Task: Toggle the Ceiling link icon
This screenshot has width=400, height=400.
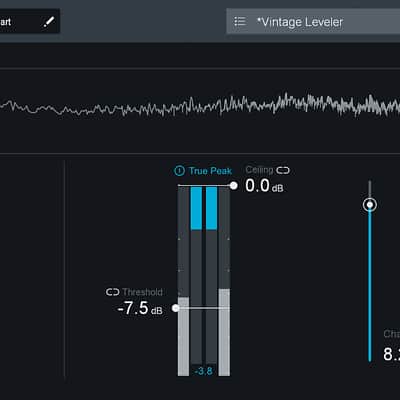Action: (283, 170)
